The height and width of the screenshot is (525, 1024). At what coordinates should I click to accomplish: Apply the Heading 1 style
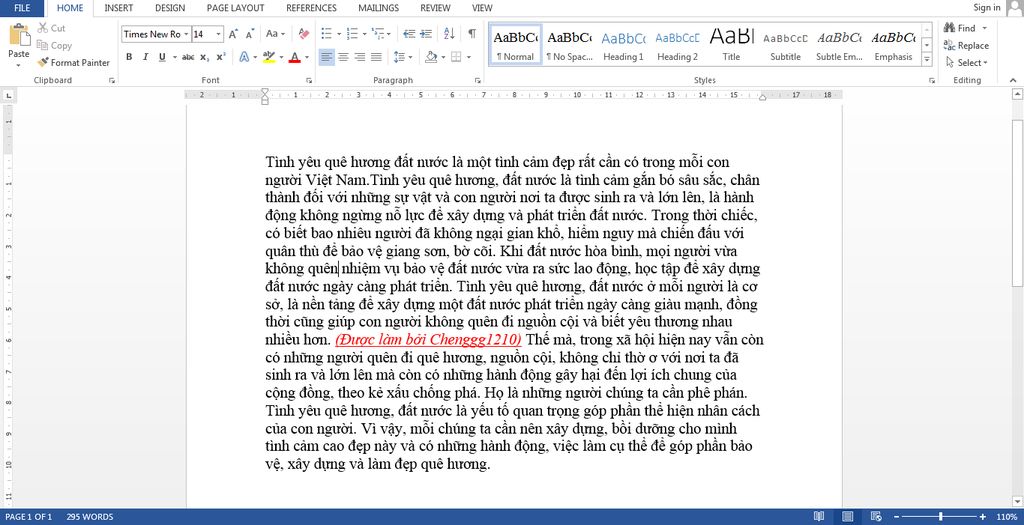623,45
